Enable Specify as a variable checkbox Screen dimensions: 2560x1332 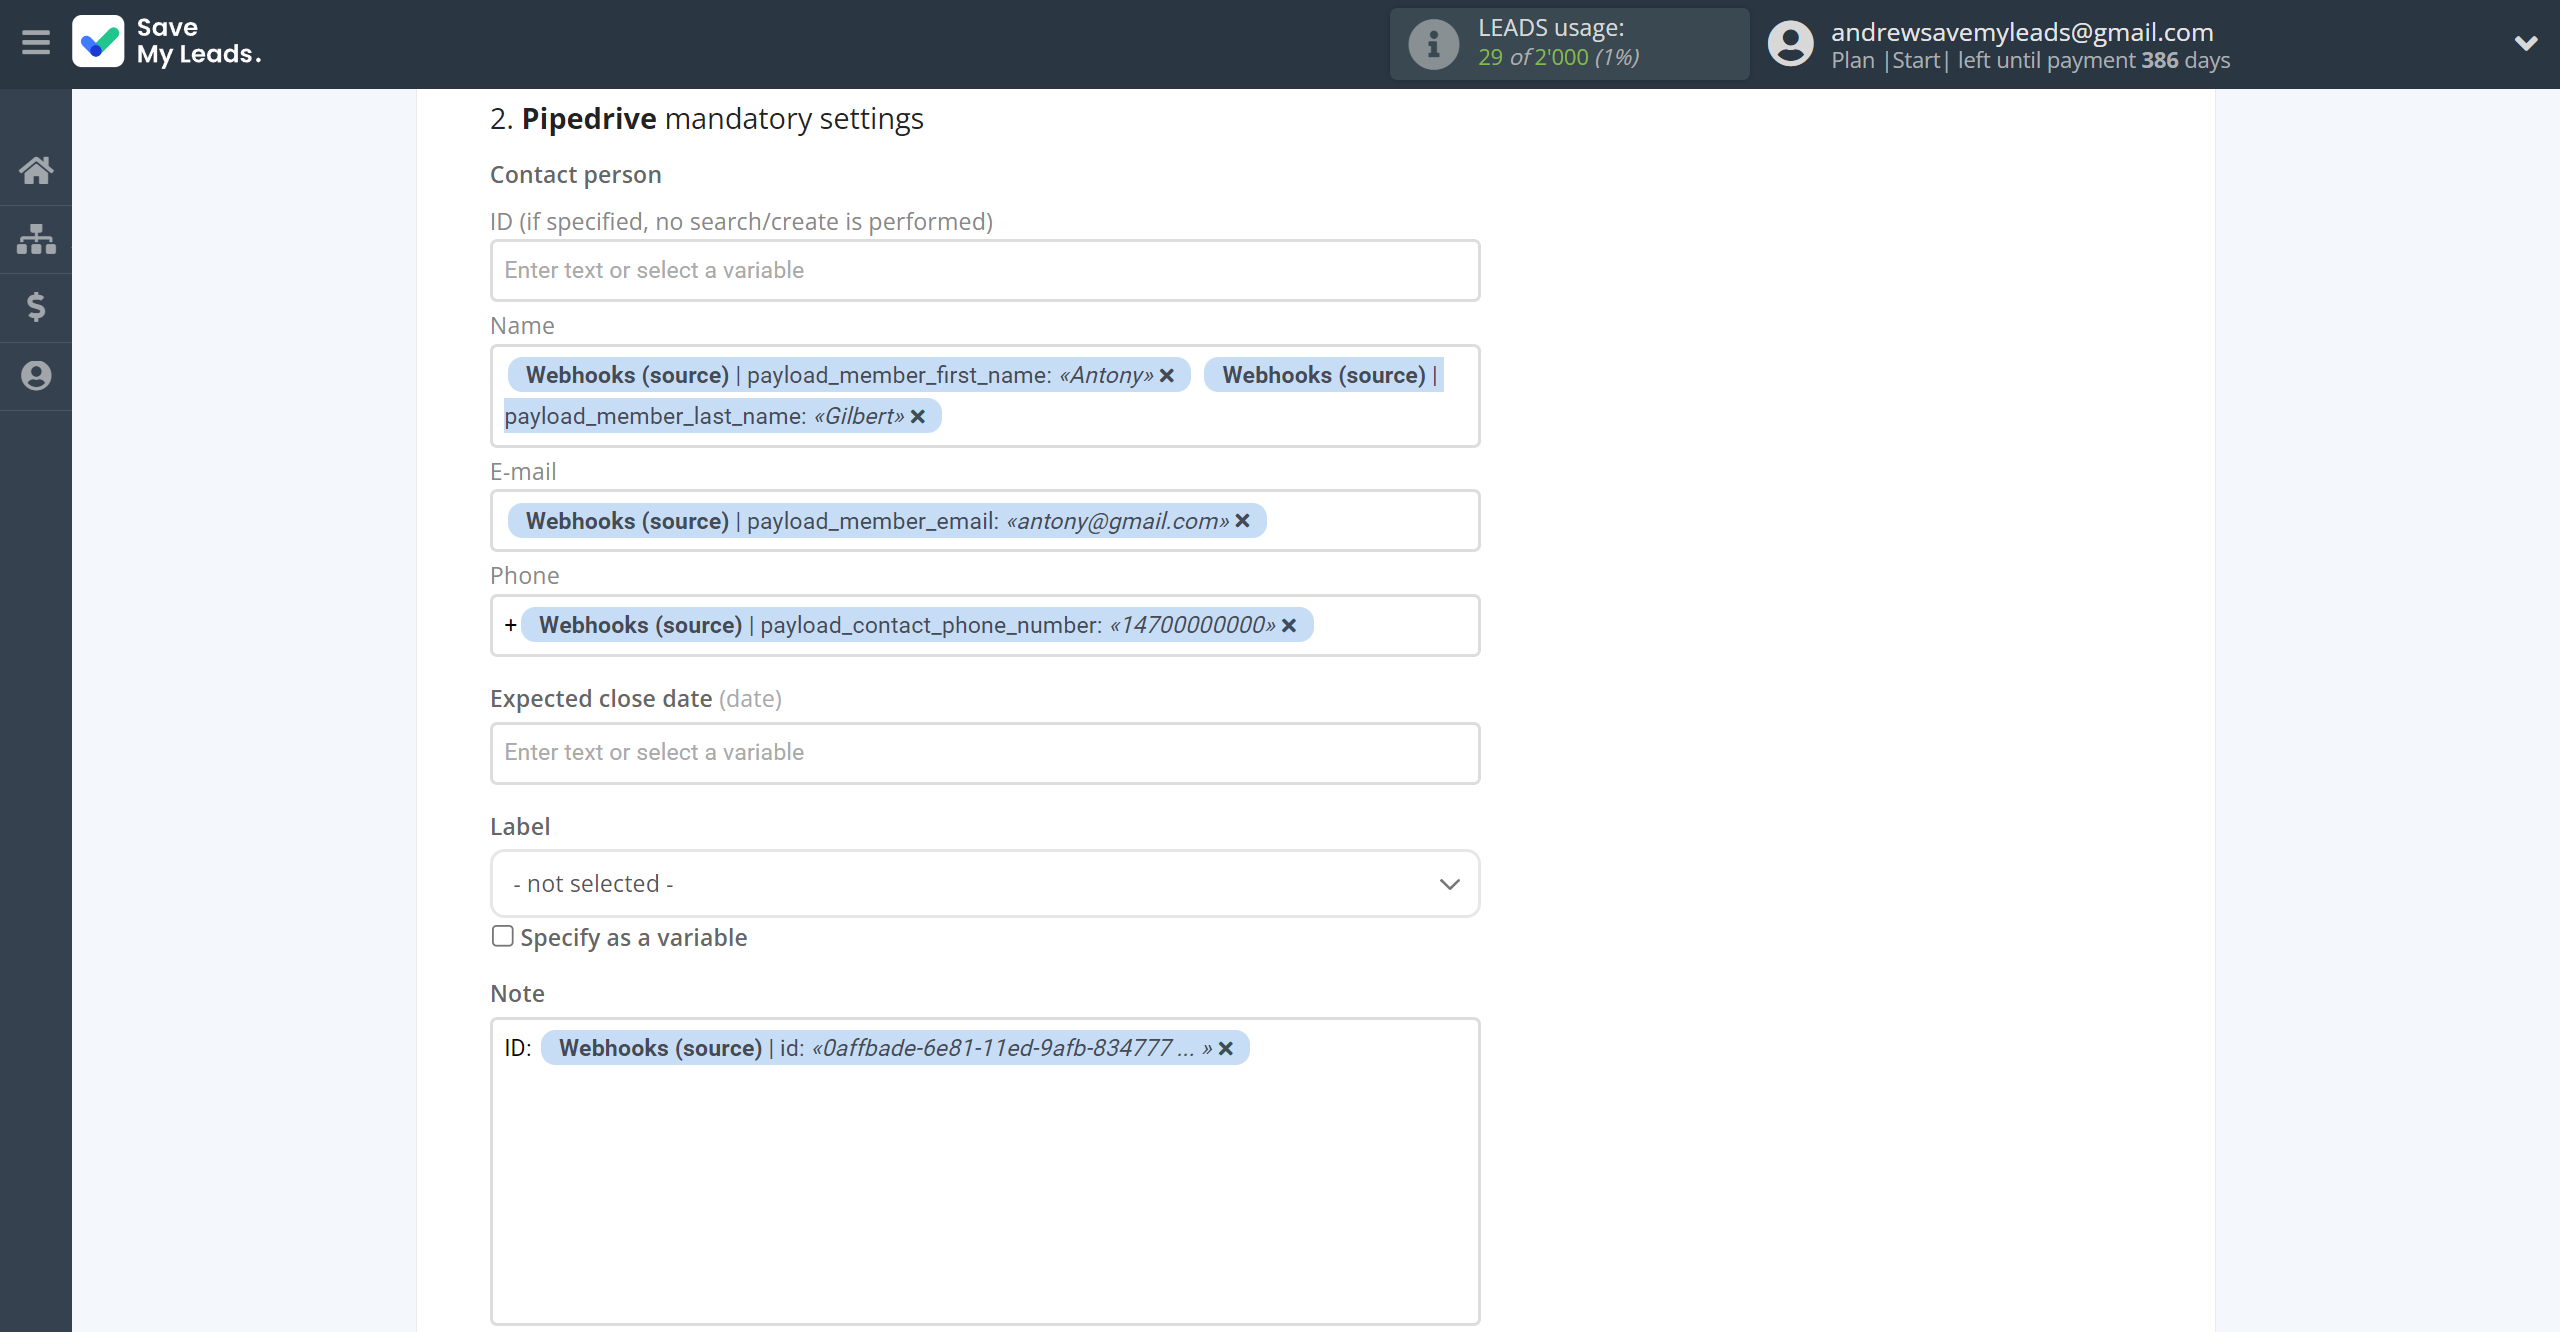point(502,937)
